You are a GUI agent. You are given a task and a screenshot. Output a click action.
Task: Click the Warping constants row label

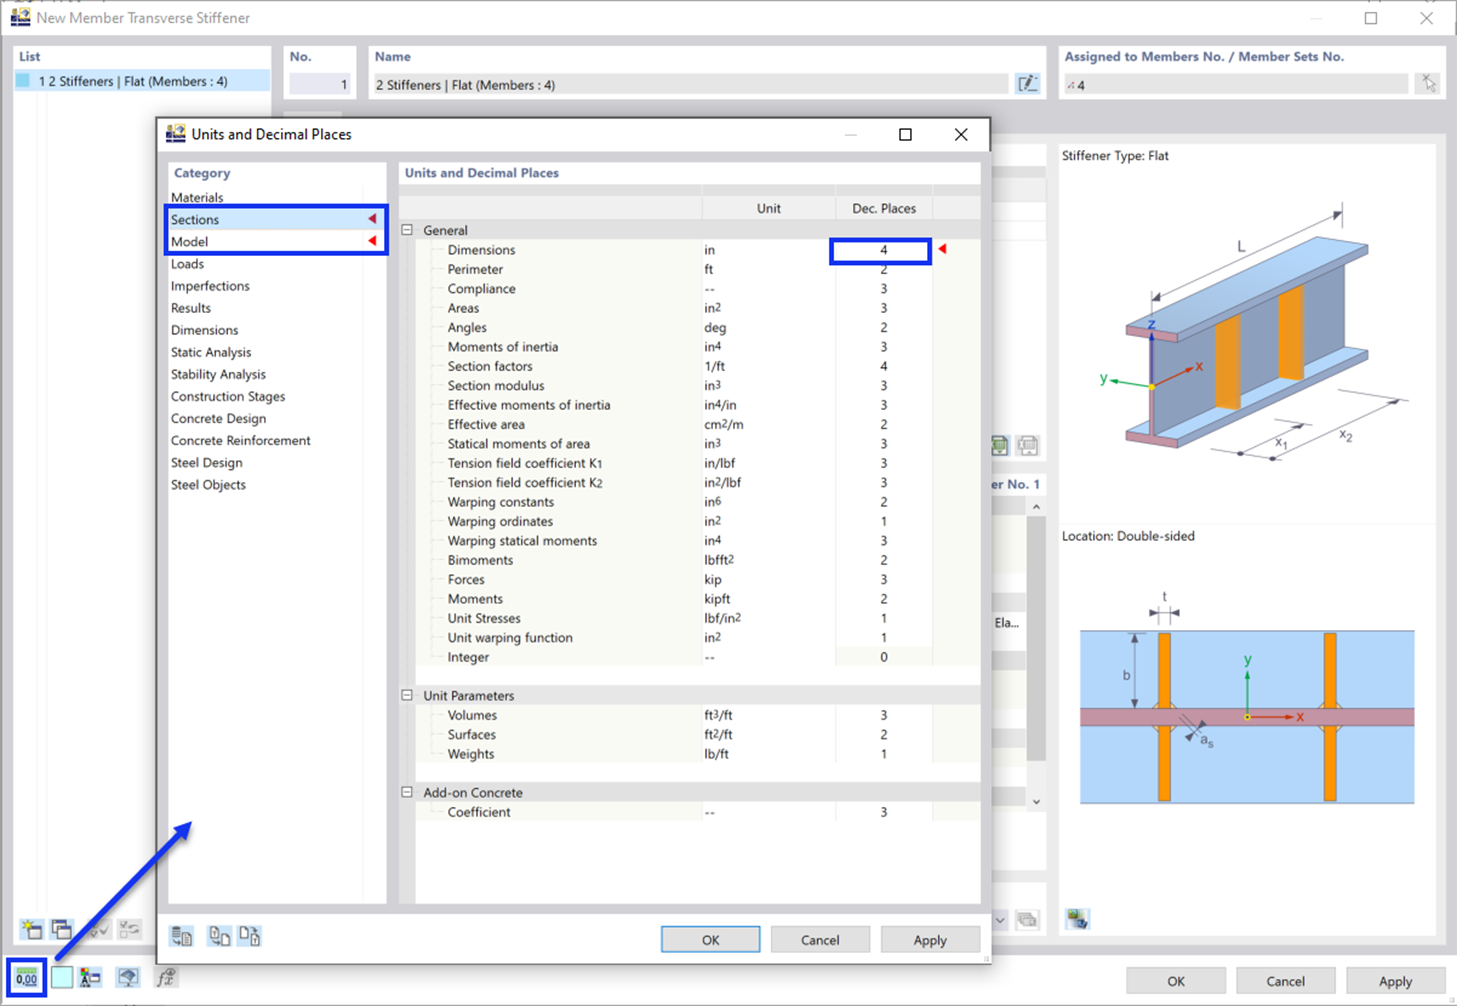(x=500, y=502)
